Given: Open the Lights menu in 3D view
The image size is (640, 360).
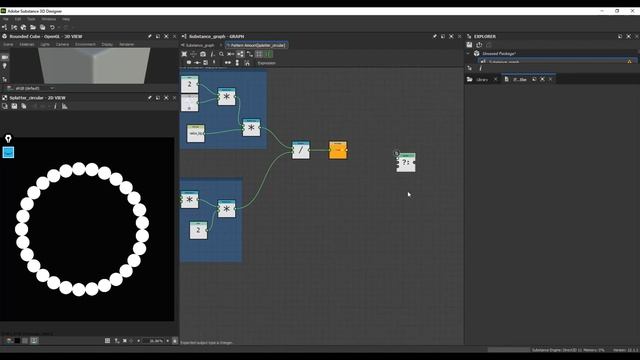Looking at the screenshot, I should [x=45, y=44].
